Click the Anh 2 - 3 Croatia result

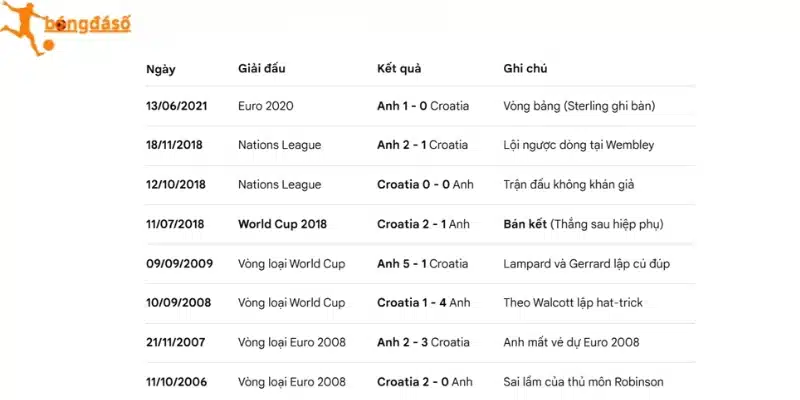[x=423, y=342]
